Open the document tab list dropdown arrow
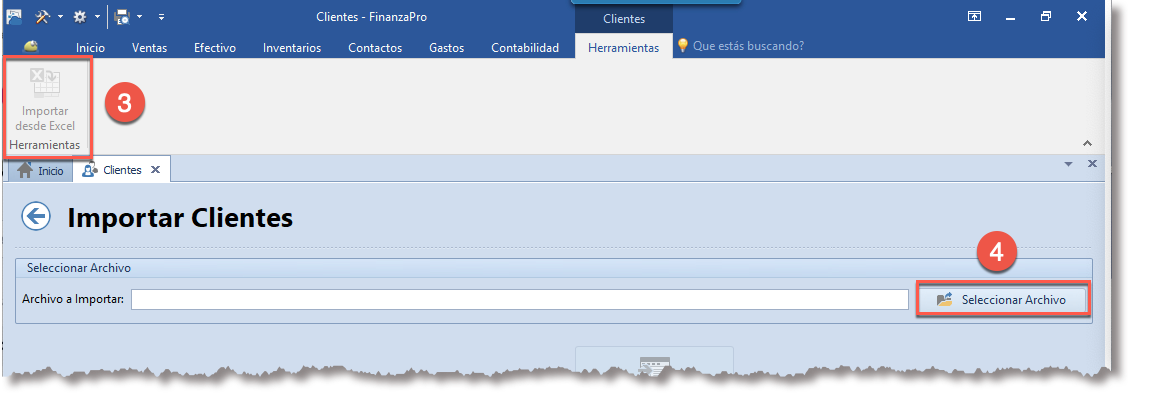 (1068, 164)
